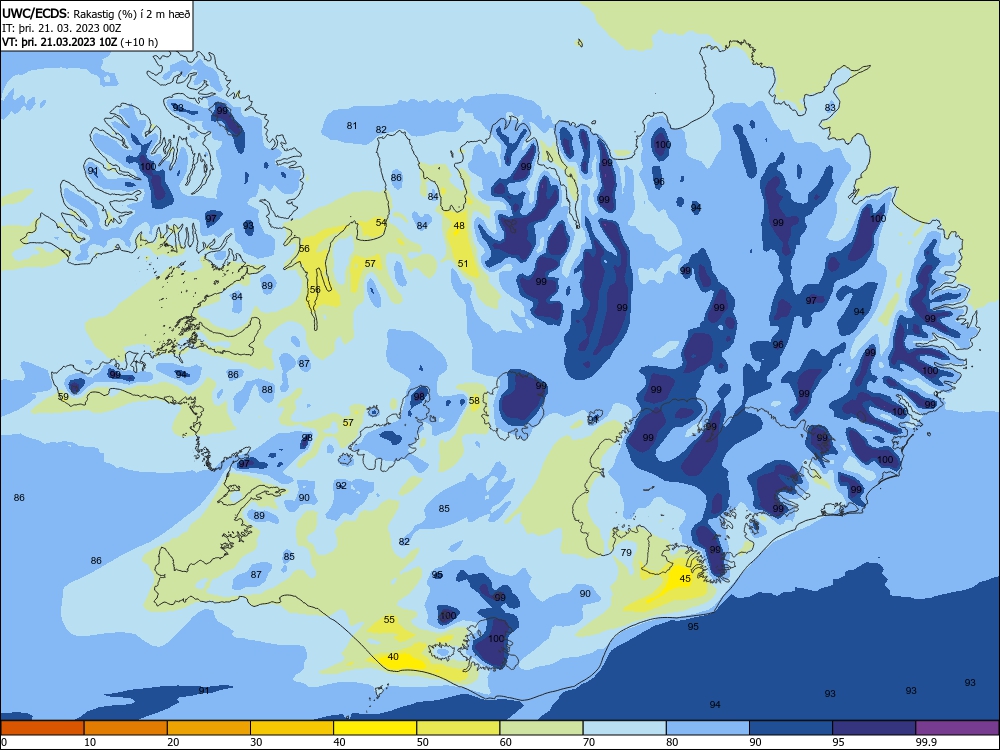
Task: Click the 70–80 pale blue legend swatch
Action: click(x=625, y=728)
